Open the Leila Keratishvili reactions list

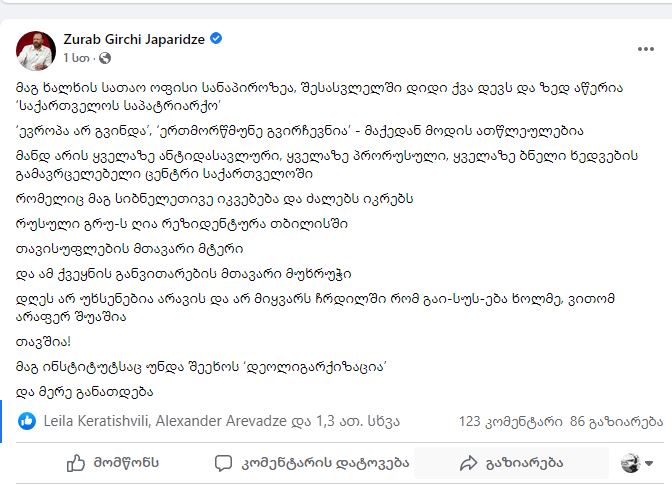[x=96, y=421]
